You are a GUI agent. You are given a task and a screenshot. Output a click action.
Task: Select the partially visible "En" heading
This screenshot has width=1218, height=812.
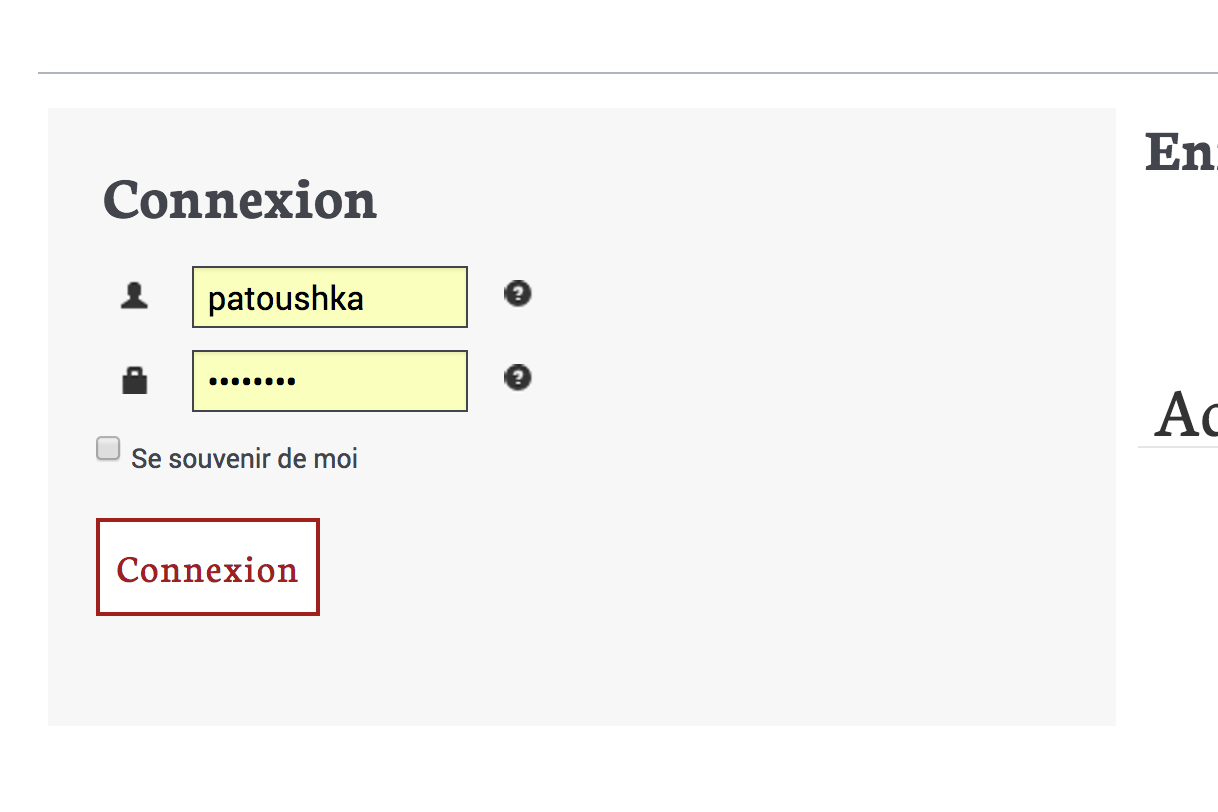coord(1180,153)
